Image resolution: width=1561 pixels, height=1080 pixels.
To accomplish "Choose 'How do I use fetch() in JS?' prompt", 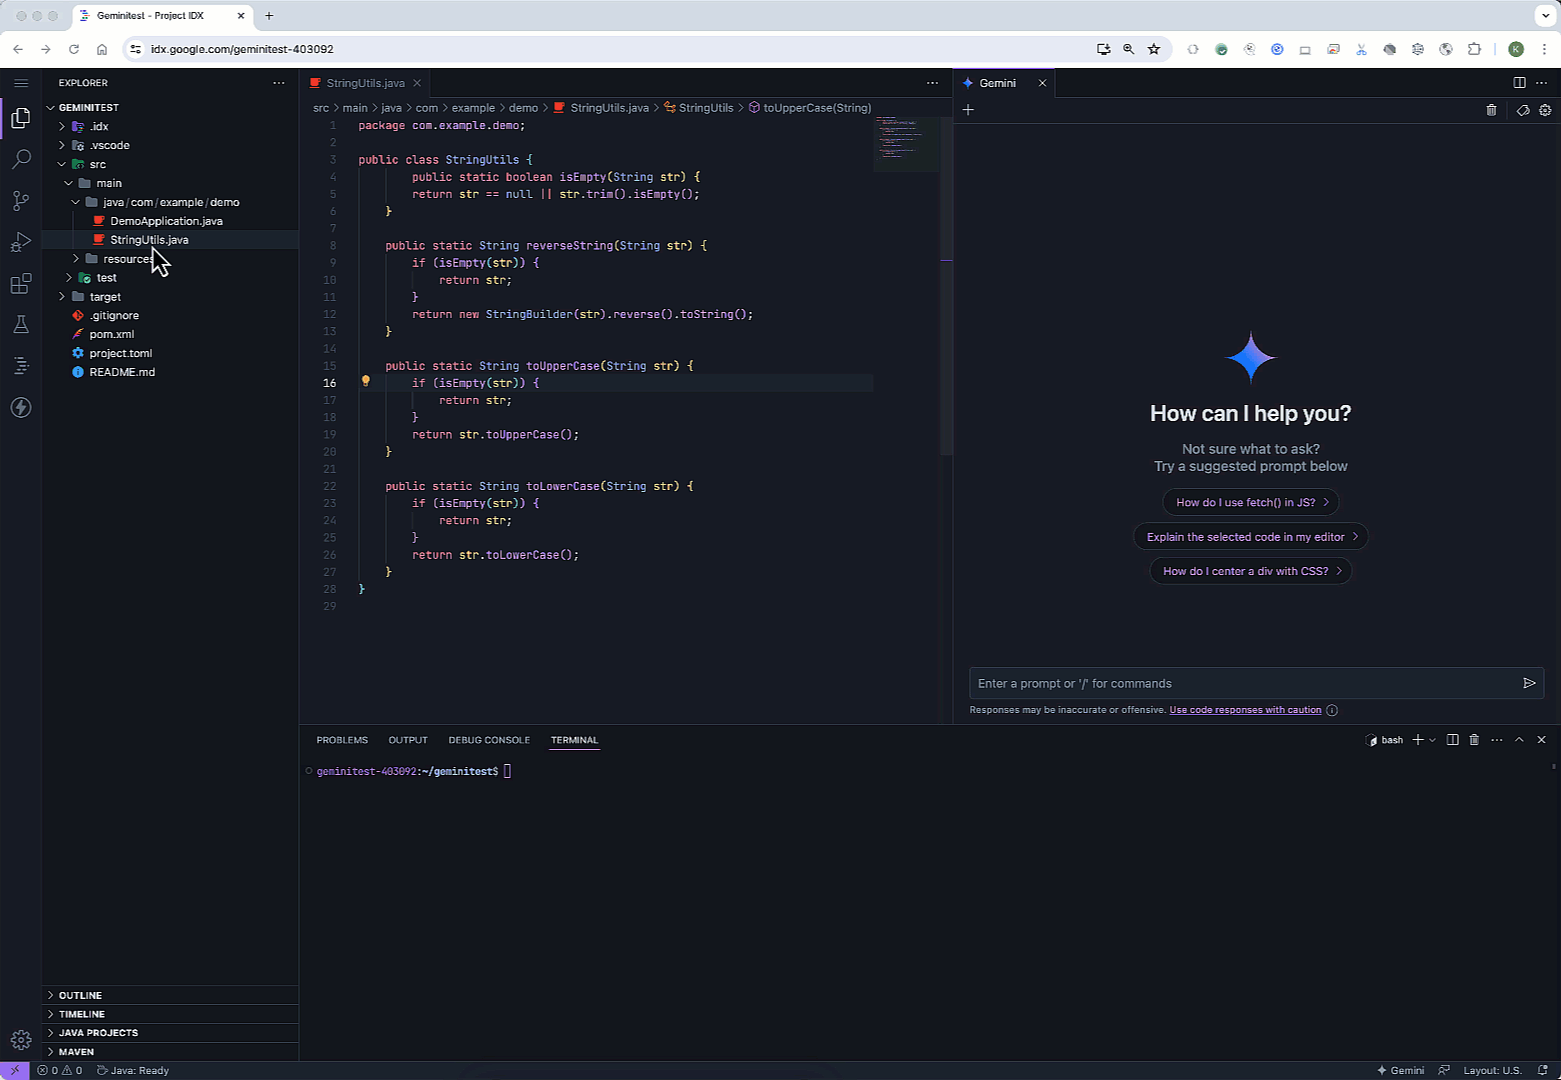I will point(1251,502).
